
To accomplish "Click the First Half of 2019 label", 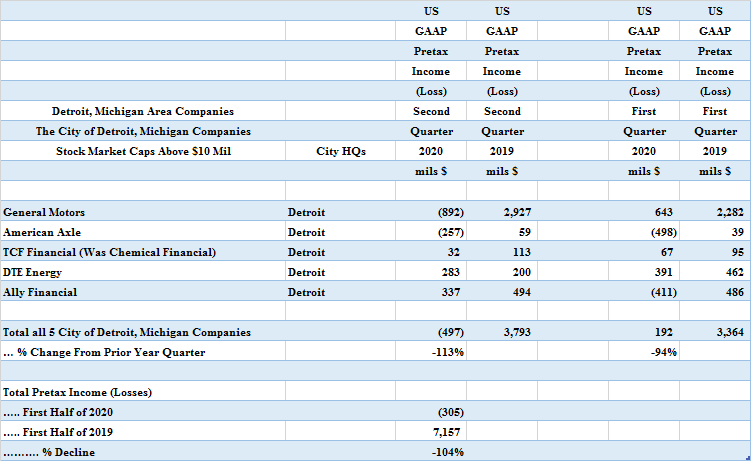I will point(58,432).
